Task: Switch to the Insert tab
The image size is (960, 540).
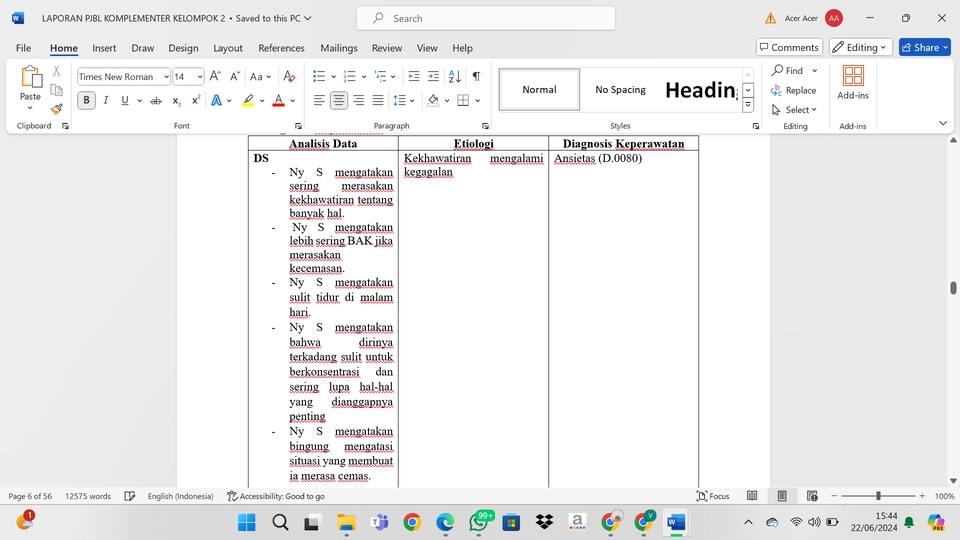Action: (x=104, y=48)
